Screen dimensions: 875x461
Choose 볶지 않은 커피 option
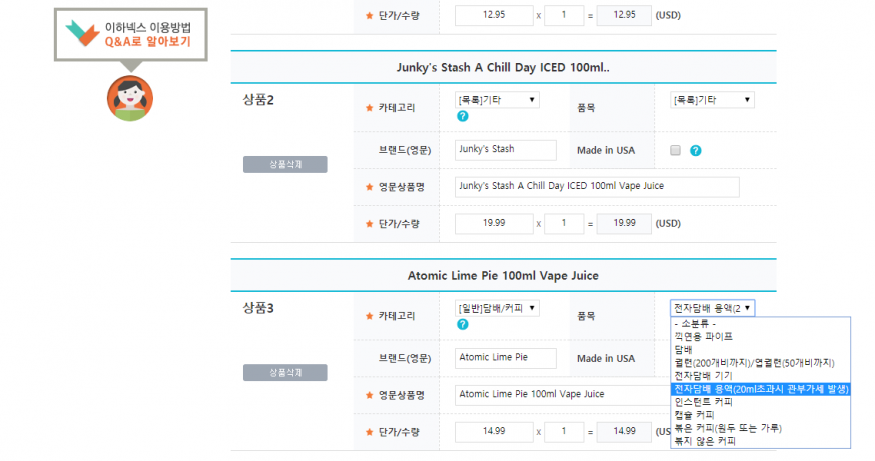(705, 440)
